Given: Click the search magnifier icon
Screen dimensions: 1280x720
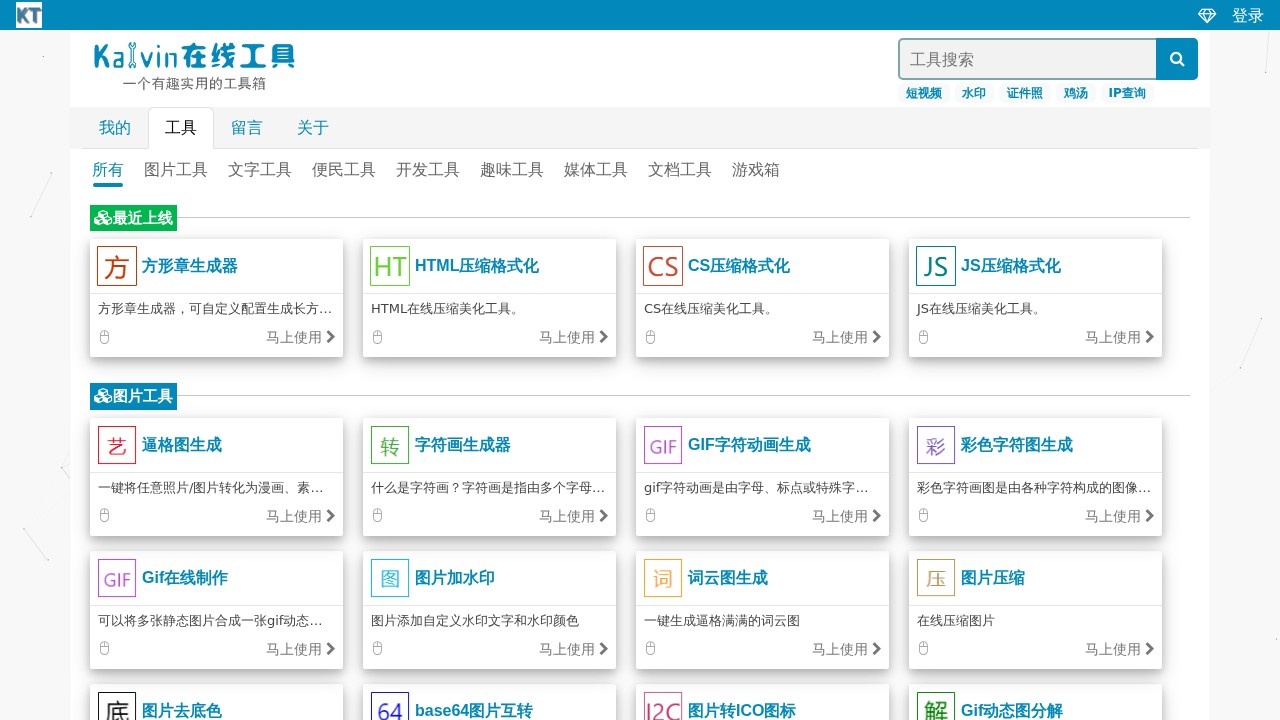Looking at the screenshot, I should tap(1176, 59).
